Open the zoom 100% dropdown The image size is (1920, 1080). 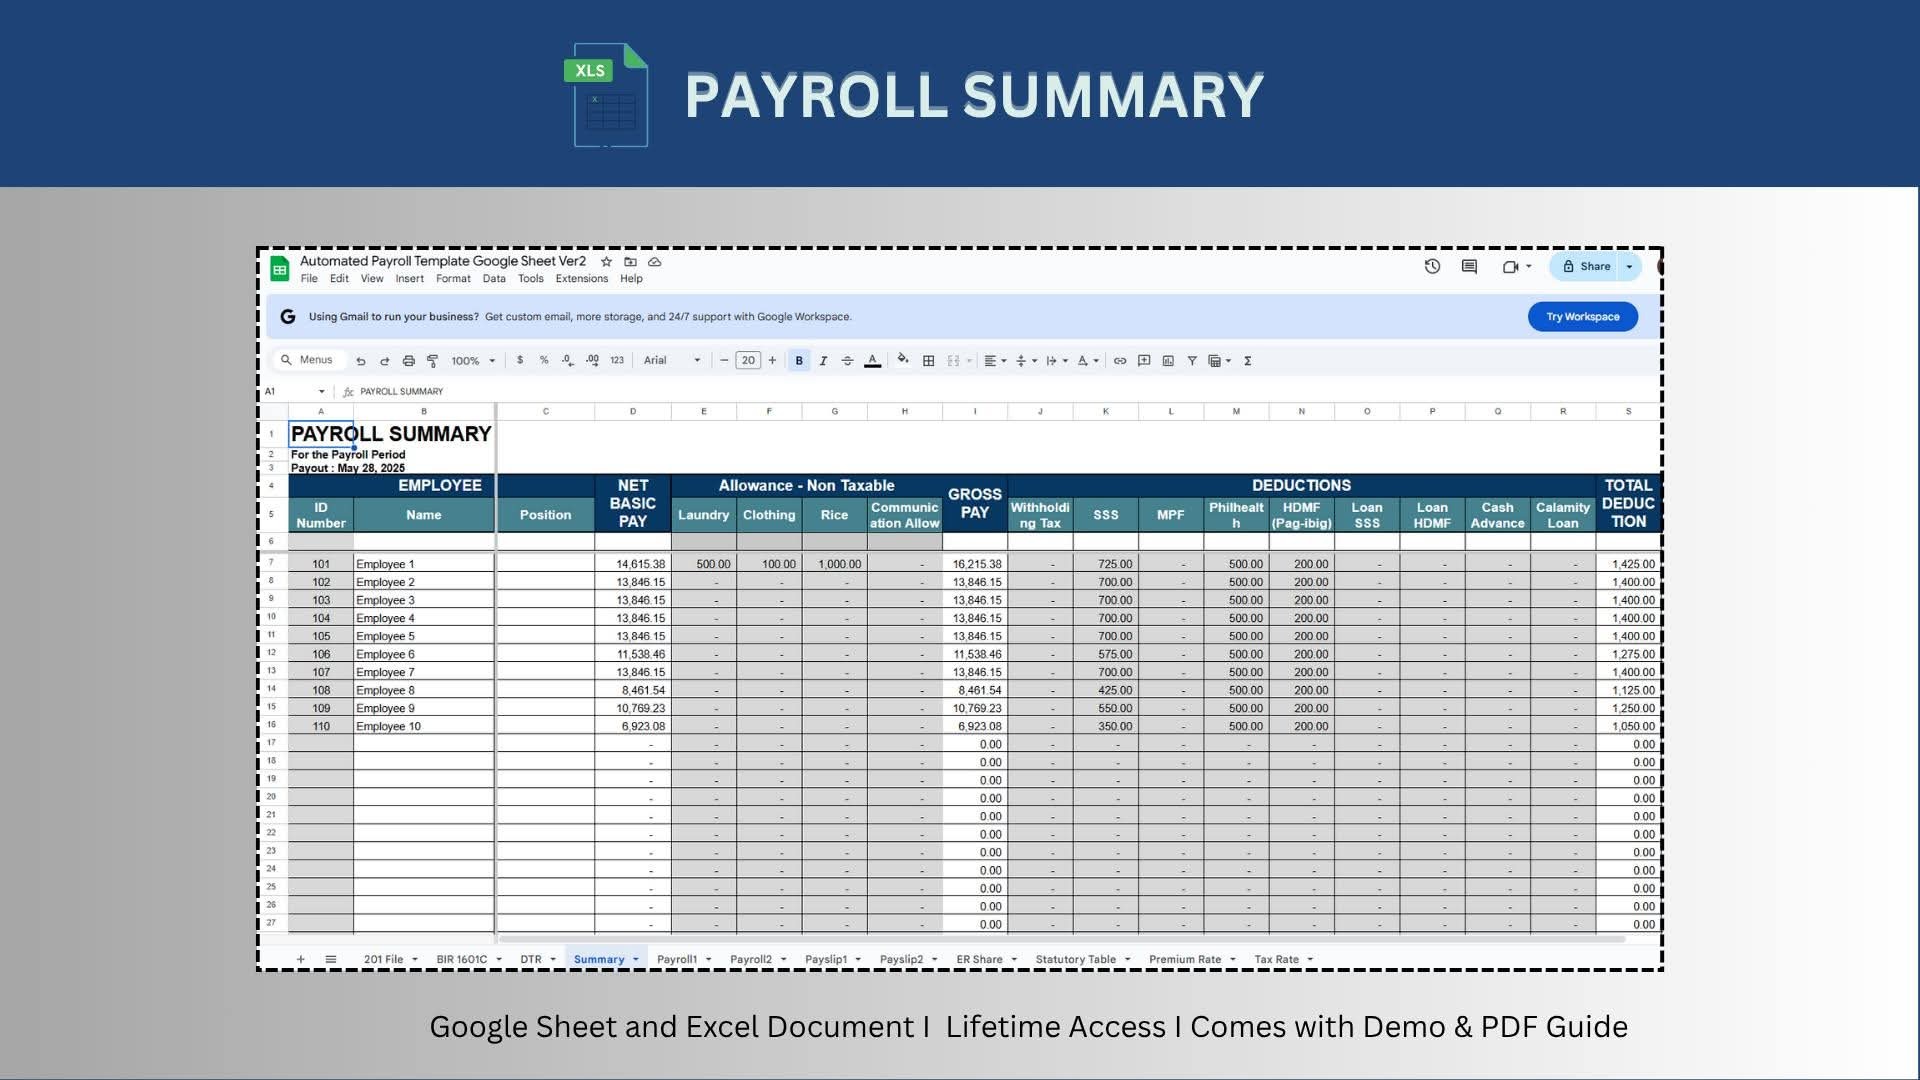[x=473, y=361]
